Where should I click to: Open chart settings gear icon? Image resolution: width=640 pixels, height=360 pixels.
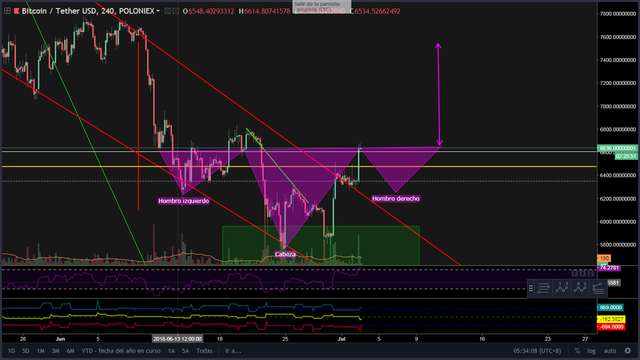pyautogui.click(x=628, y=351)
